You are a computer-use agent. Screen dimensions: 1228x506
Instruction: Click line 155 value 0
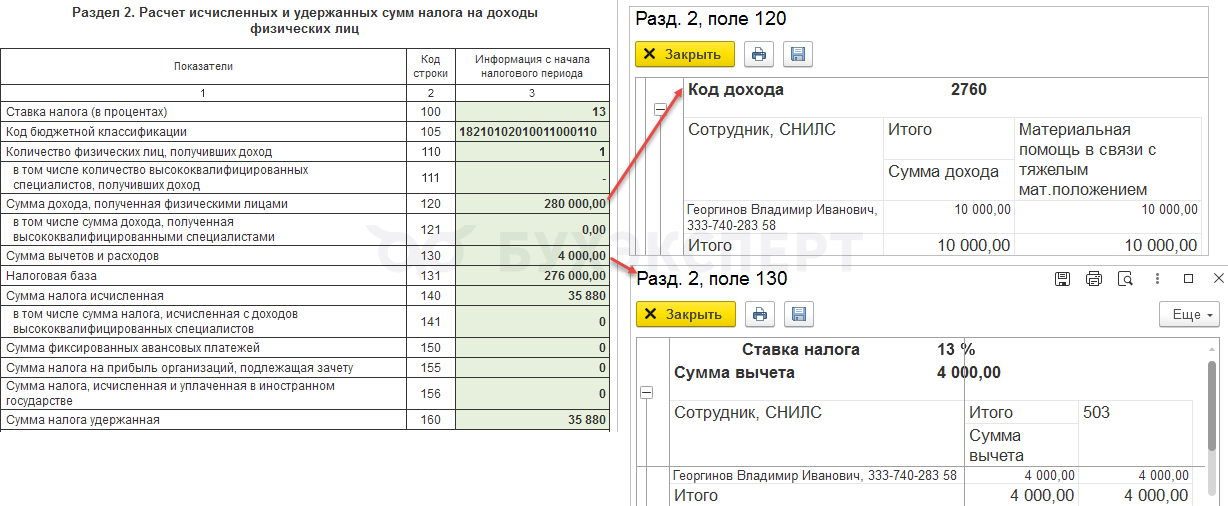pos(532,368)
